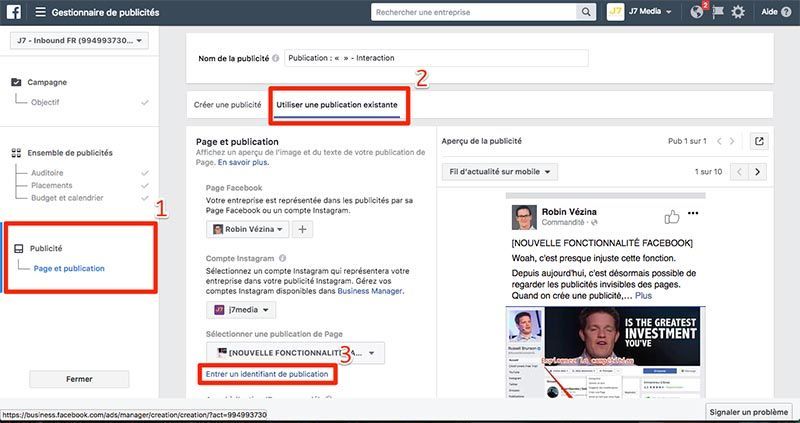Image resolution: width=800 pixels, height=423 pixels.
Task: Click Entrer un identifiant de publication link
Action: (266, 374)
